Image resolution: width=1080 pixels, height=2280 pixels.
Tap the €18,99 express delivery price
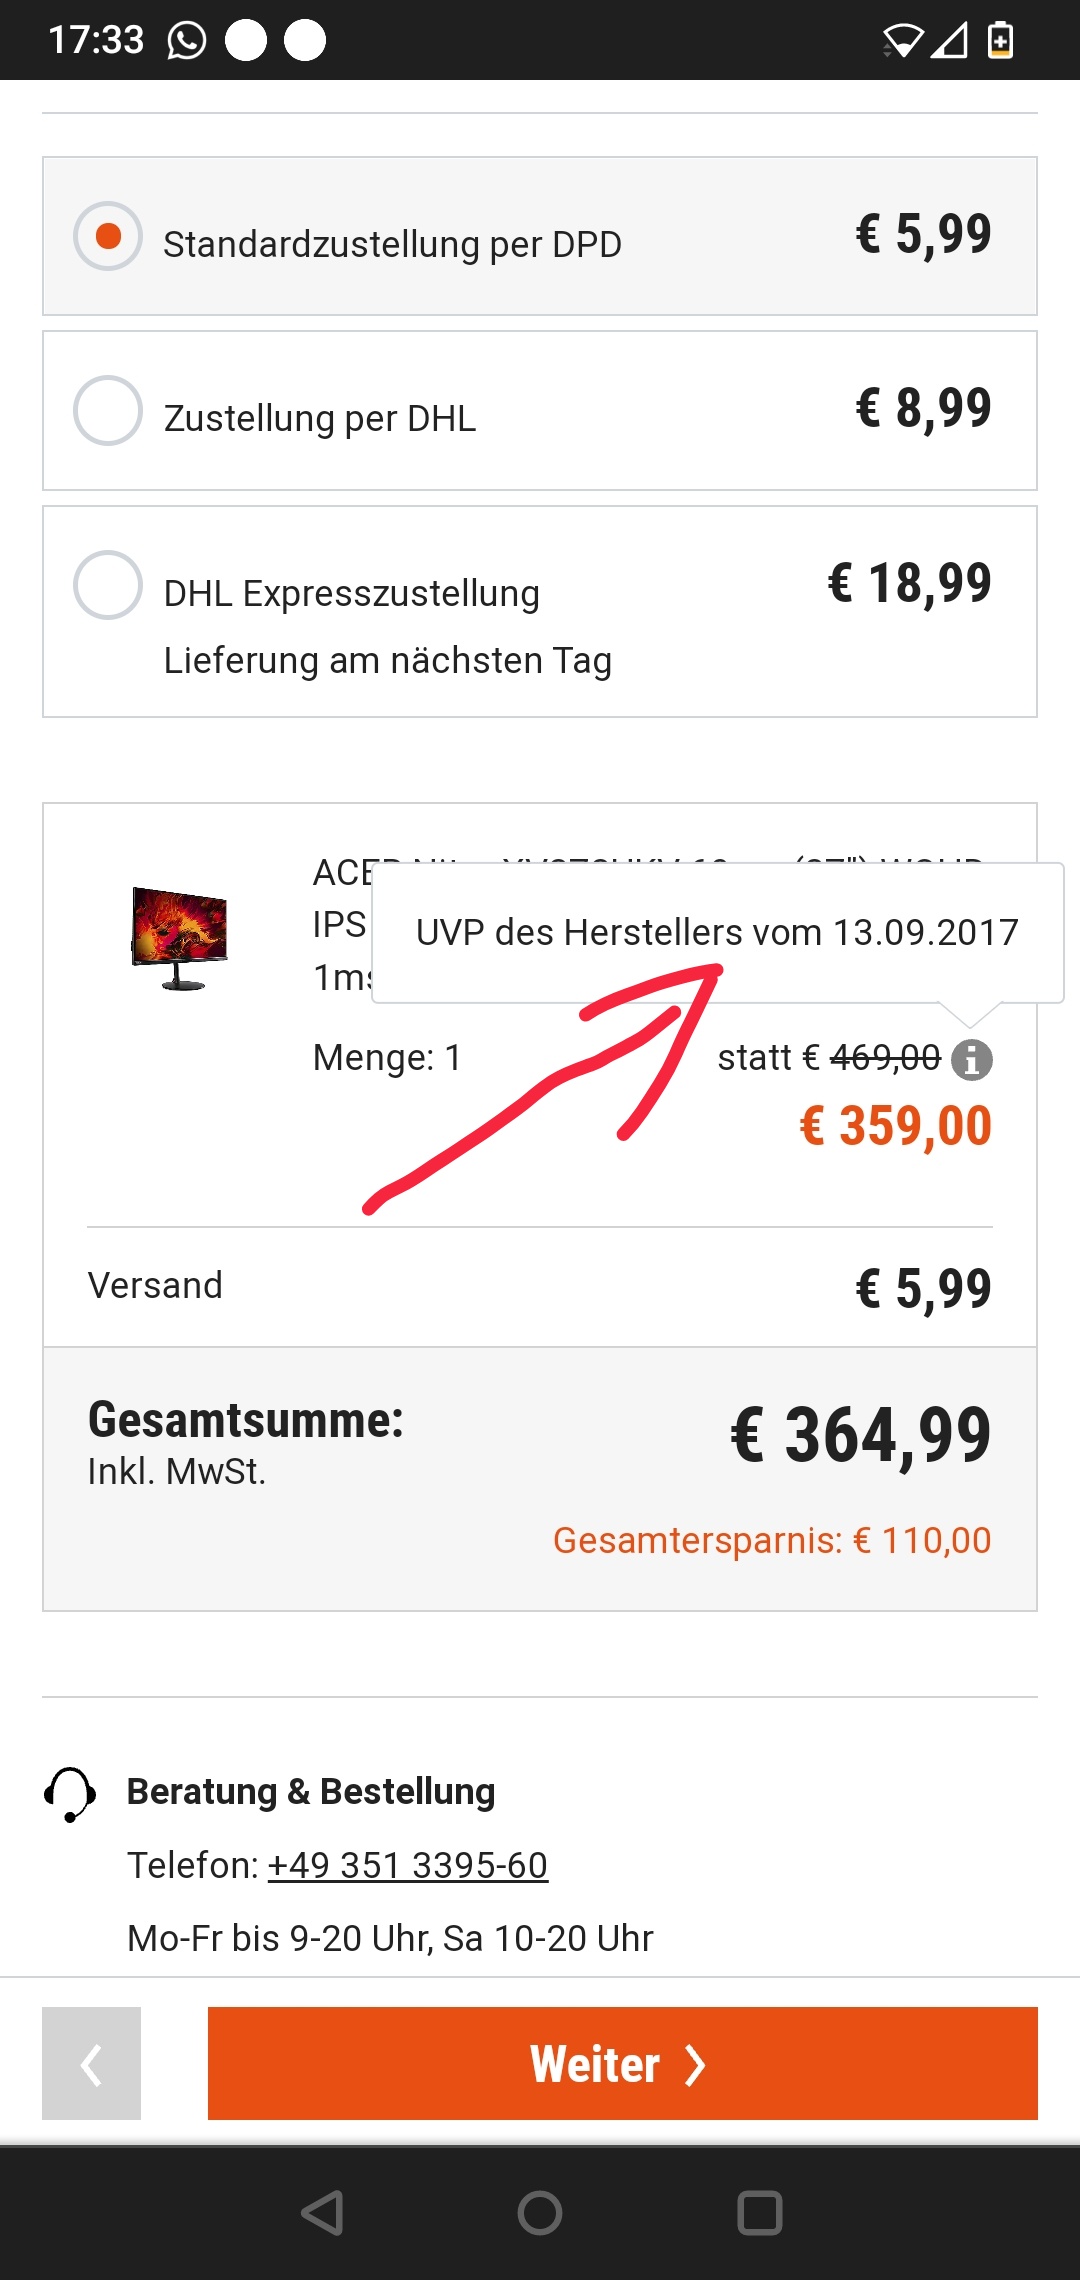(910, 583)
